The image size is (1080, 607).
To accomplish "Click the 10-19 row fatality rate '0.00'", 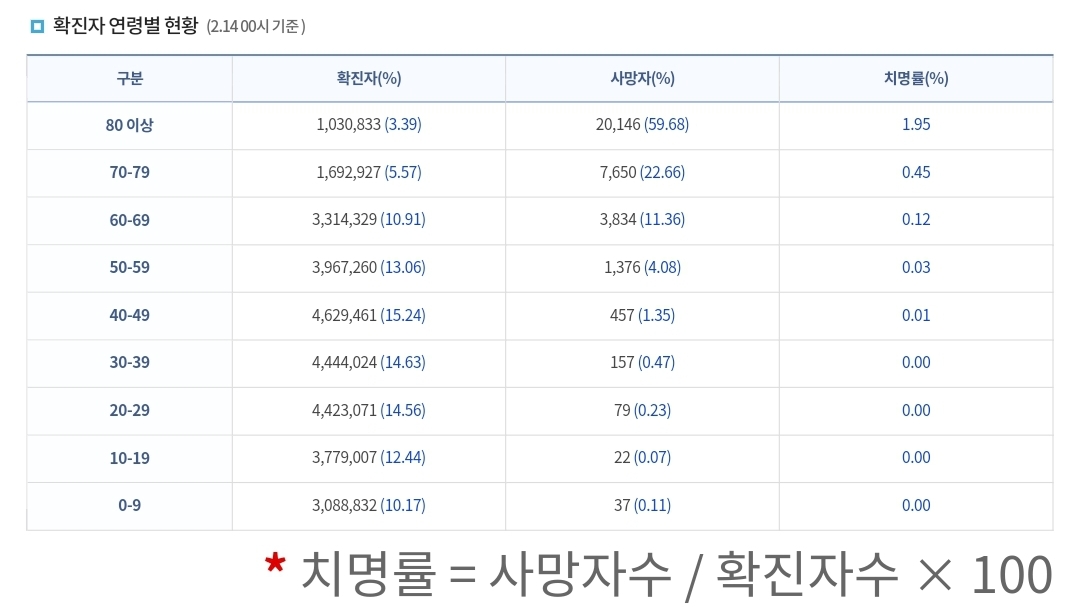I will click(916, 457).
